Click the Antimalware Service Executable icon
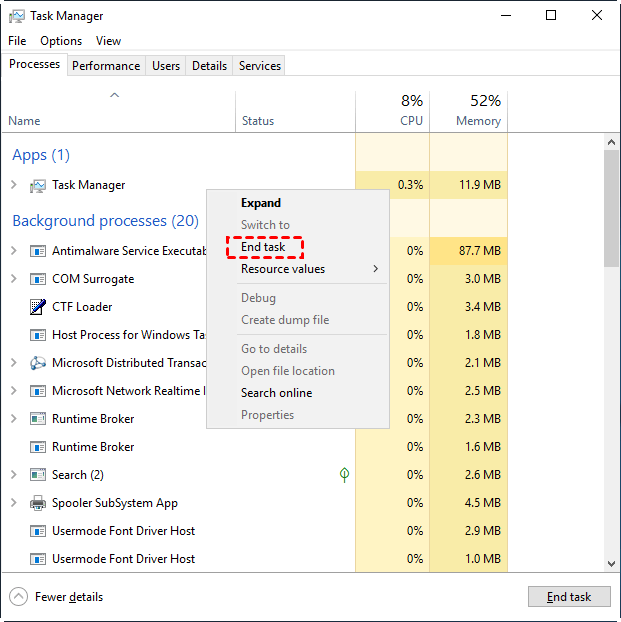This screenshot has height=622, width=621. click(x=38, y=251)
